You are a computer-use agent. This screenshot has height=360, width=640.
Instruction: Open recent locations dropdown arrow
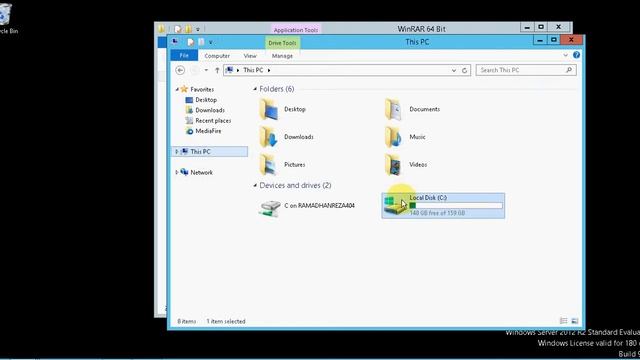pos(206,70)
